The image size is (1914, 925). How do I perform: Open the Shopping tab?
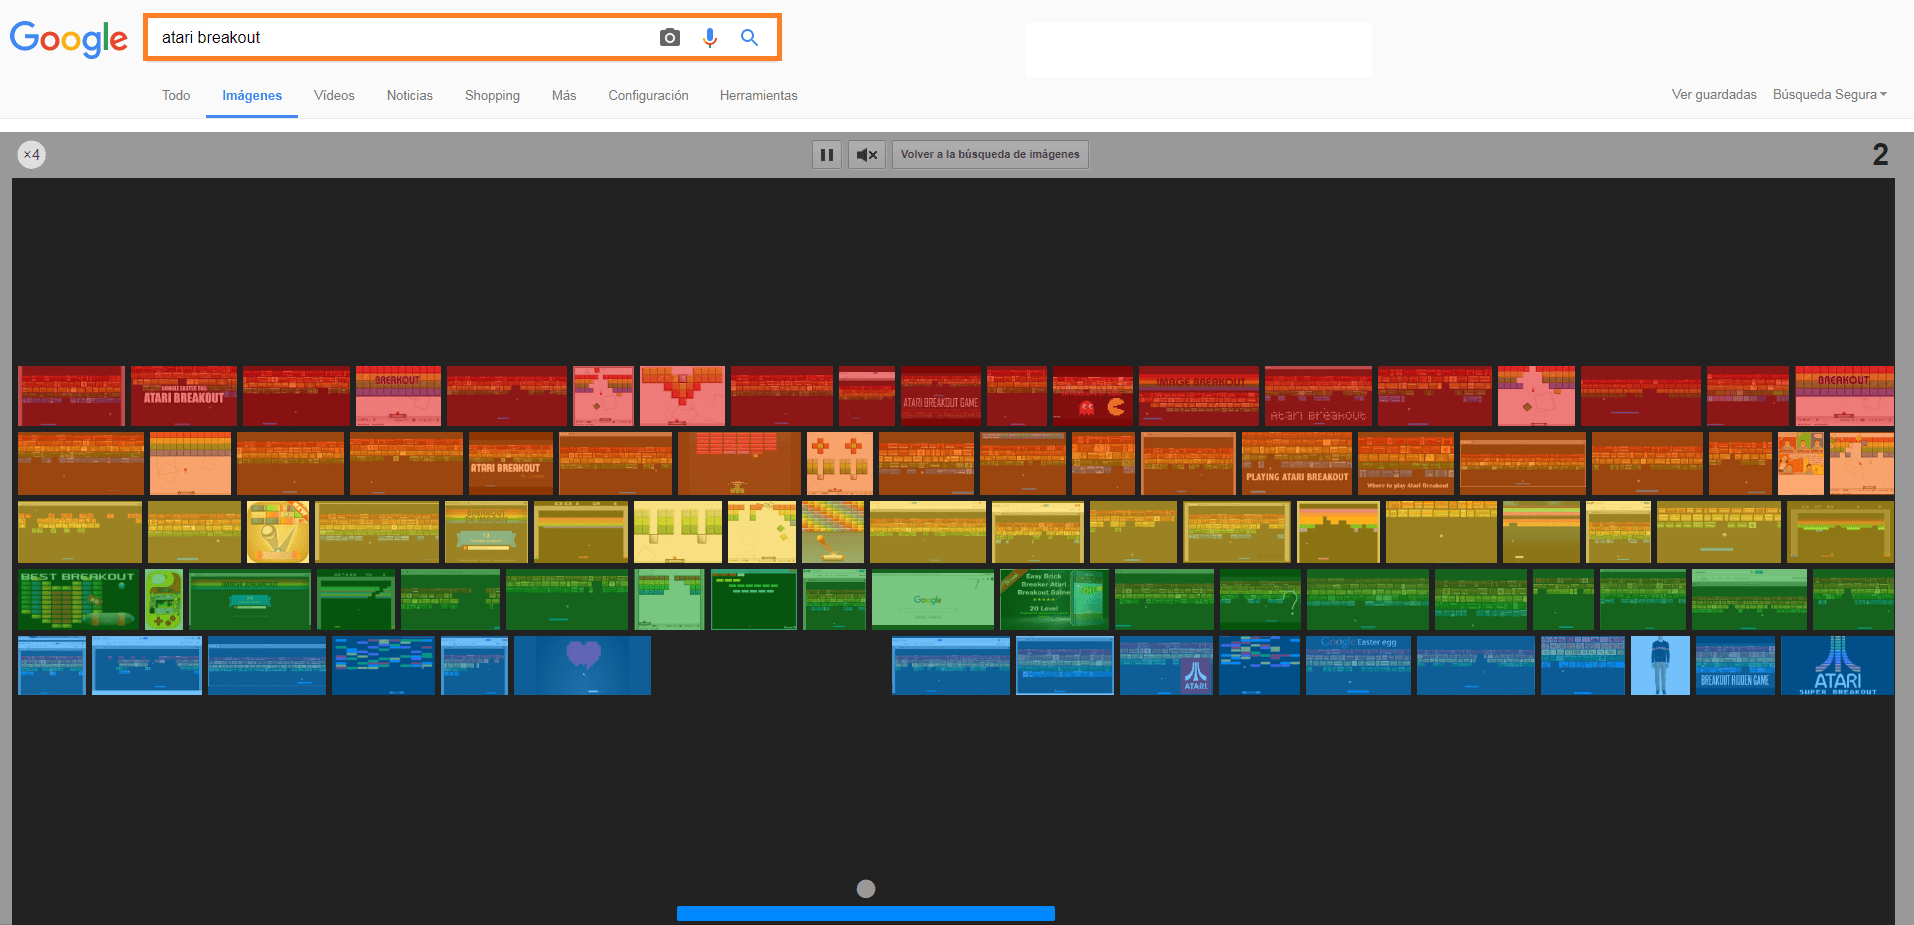[492, 96]
